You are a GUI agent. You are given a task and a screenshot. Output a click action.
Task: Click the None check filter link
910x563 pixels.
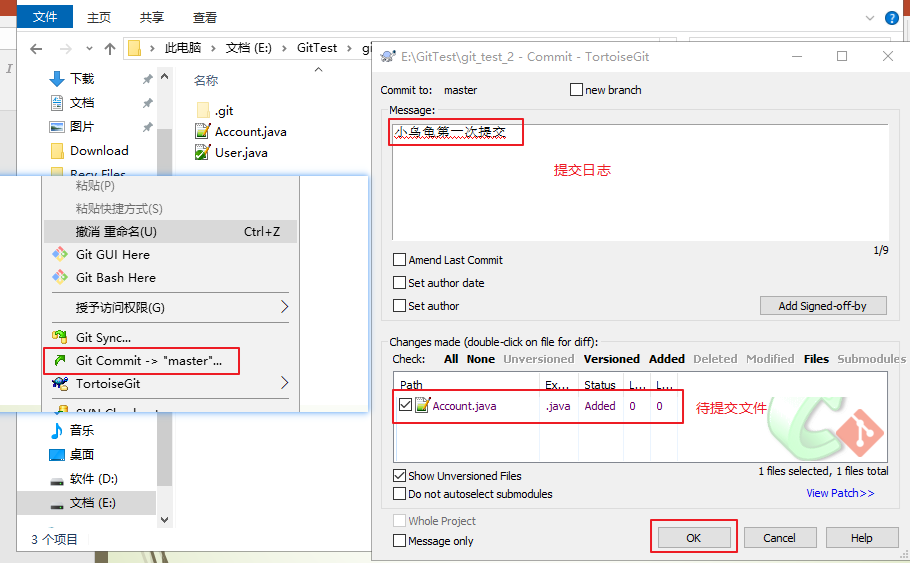click(481, 359)
